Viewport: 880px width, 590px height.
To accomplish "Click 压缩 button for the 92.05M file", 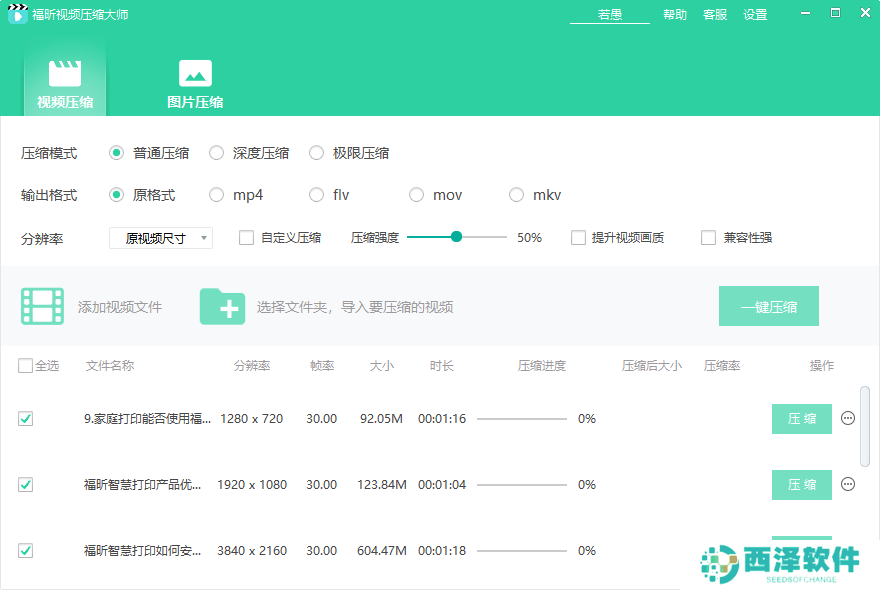I will [x=801, y=419].
